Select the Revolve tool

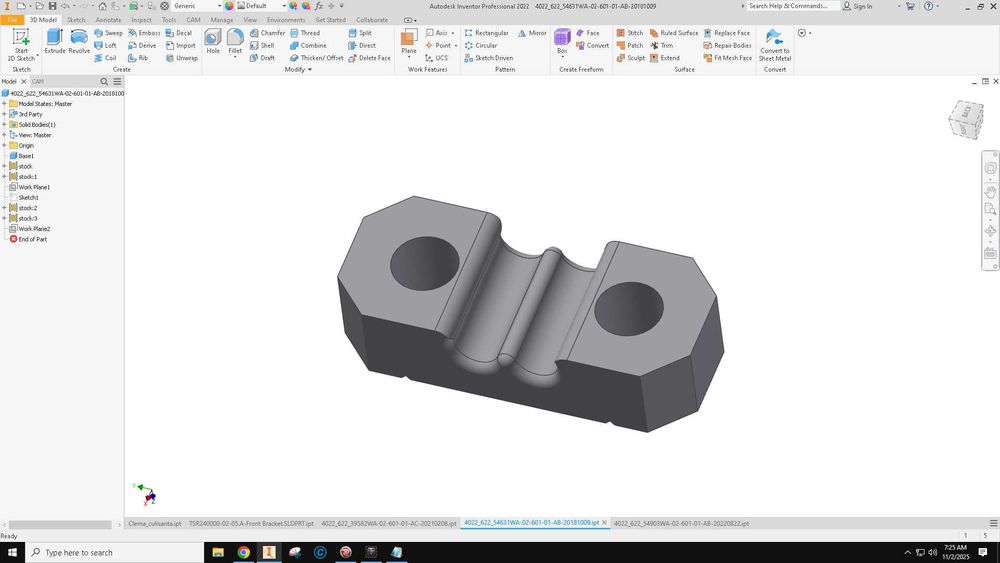click(79, 41)
